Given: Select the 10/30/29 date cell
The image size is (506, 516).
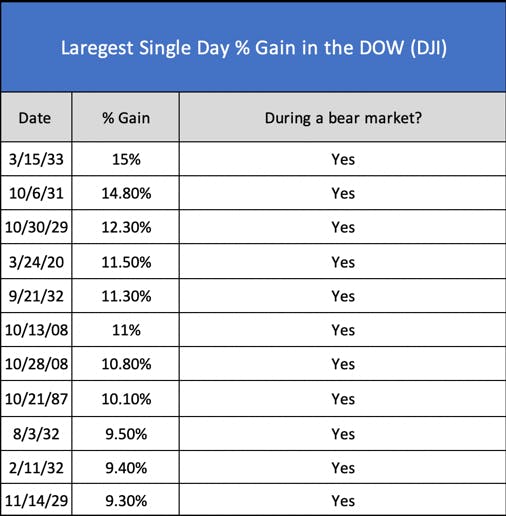Looking at the screenshot, I should pyautogui.click(x=36, y=227).
